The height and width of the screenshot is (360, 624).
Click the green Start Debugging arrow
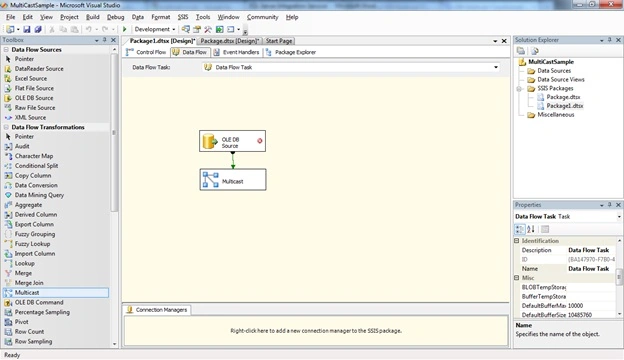tap(125, 29)
